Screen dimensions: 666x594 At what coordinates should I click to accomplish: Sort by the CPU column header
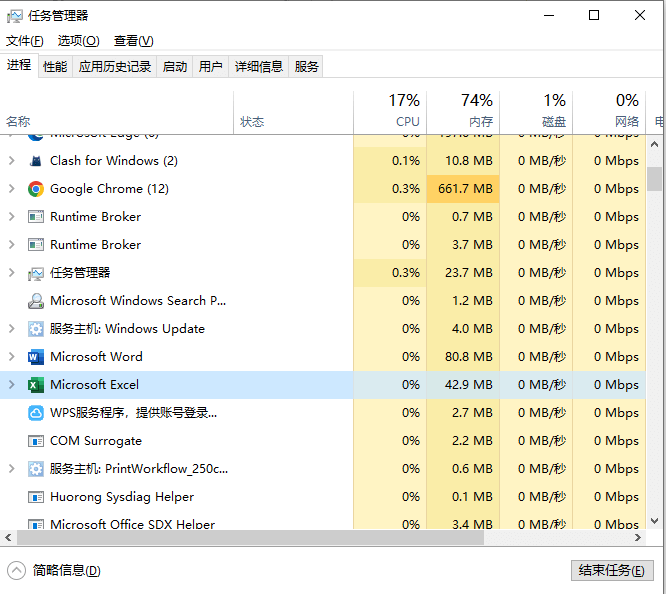click(x=390, y=112)
